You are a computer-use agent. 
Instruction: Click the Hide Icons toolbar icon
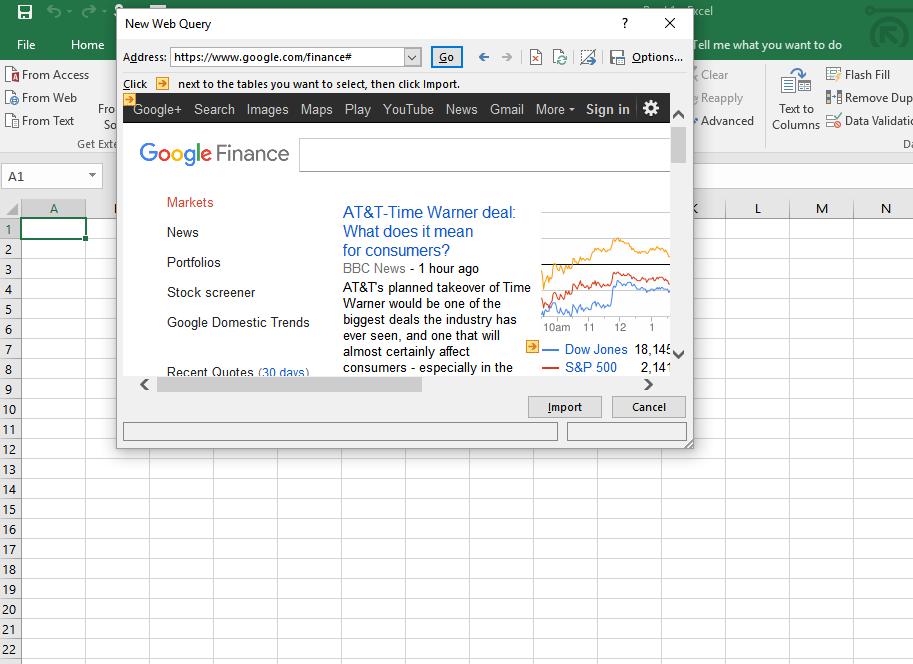[588, 57]
